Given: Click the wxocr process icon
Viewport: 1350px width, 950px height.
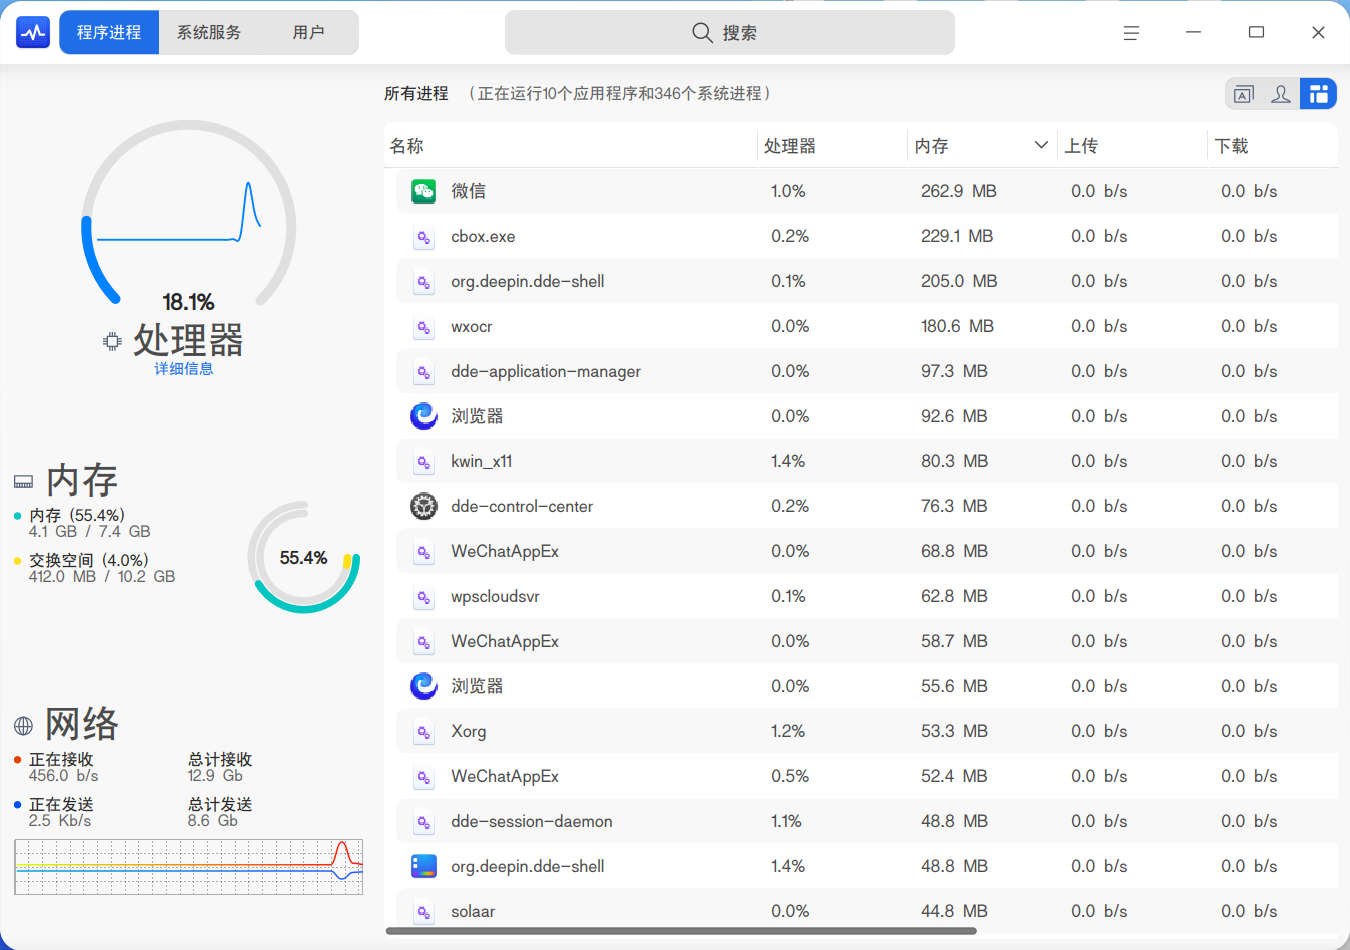Looking at the screenshot, I should pyautogui.click(x=424, y=327).
